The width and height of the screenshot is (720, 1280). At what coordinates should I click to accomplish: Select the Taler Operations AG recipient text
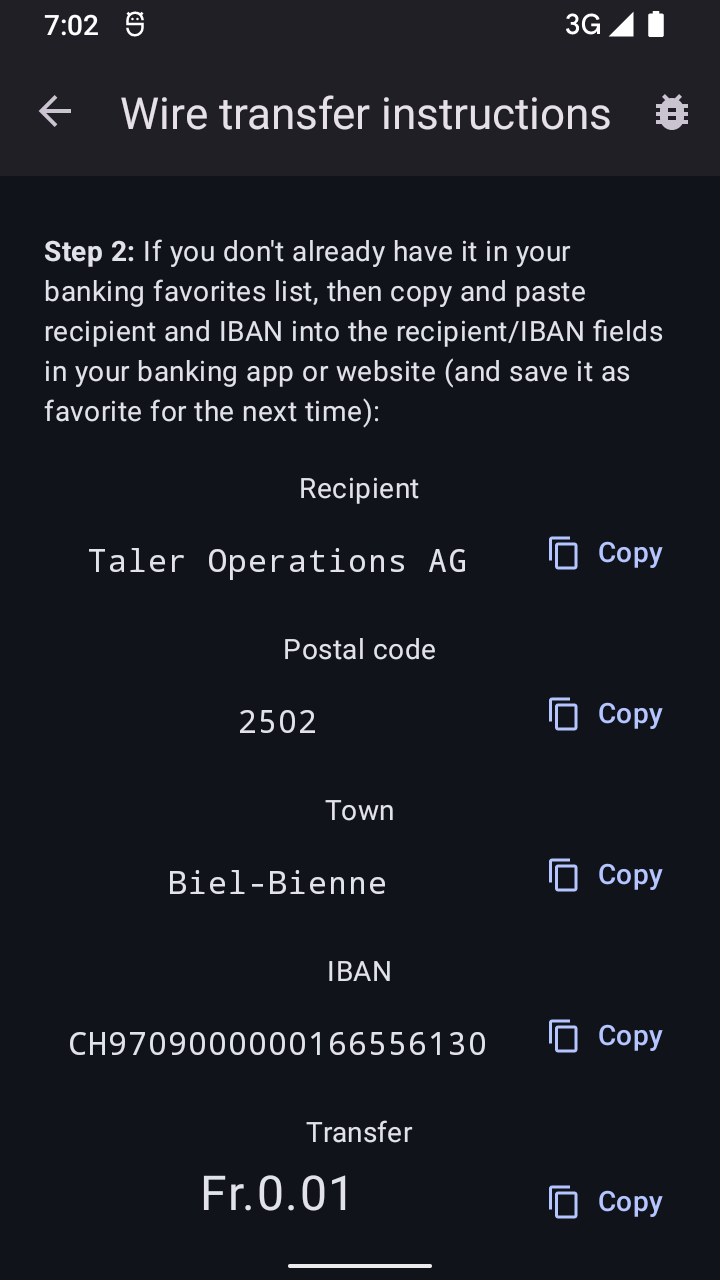pyautogui.click(x=277, y=561)
